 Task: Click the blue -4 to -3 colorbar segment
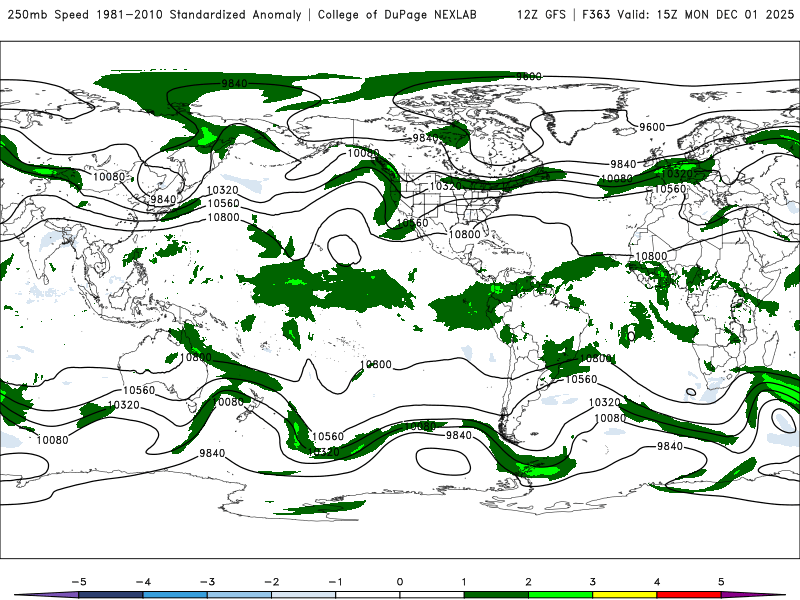(x=174, y=595)
